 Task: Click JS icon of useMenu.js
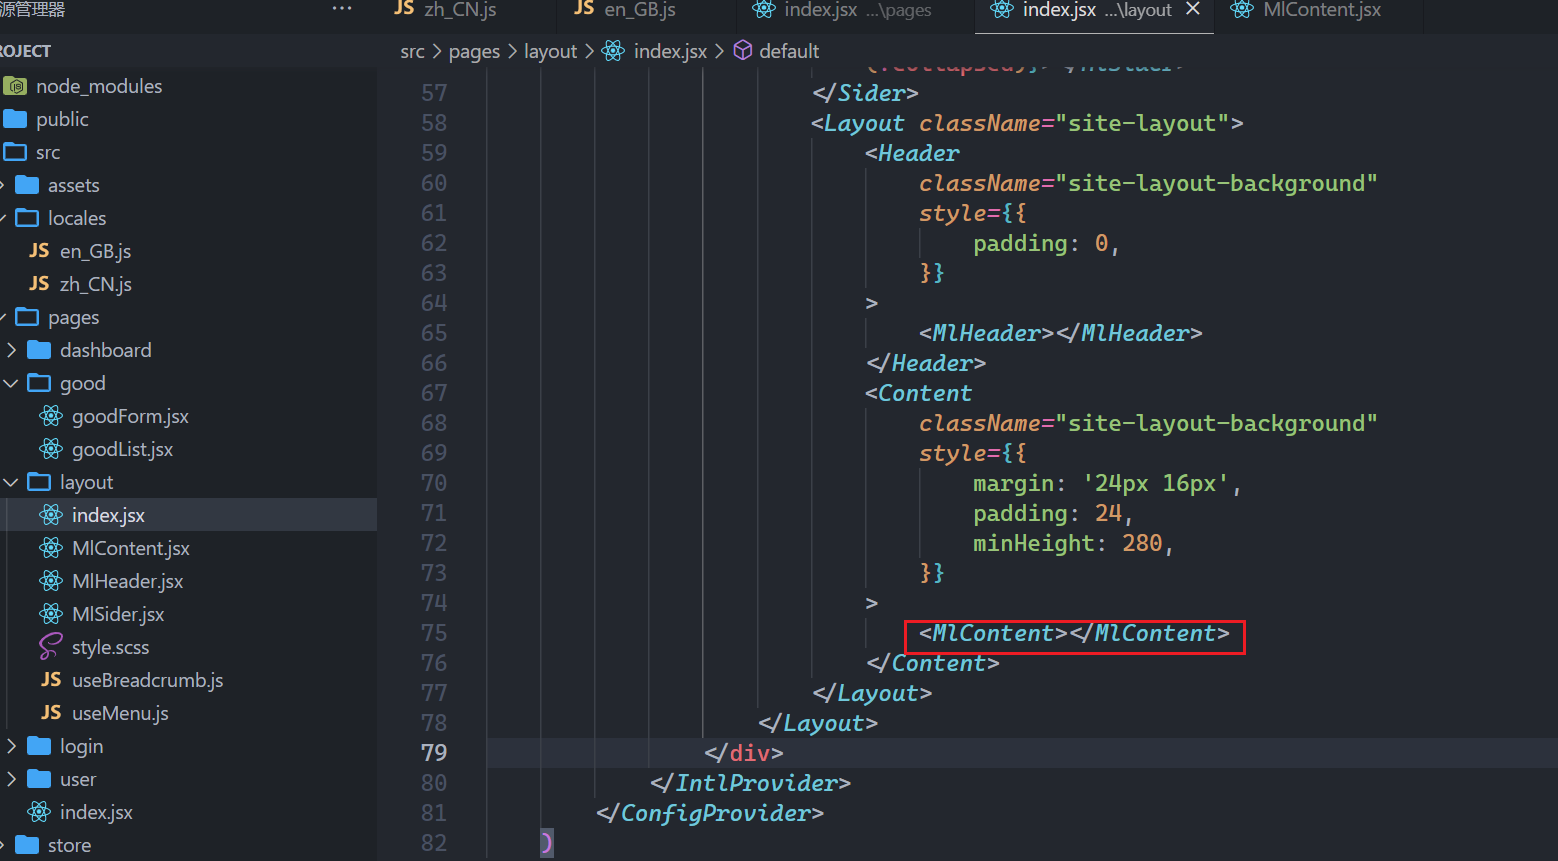pos(51,712)
